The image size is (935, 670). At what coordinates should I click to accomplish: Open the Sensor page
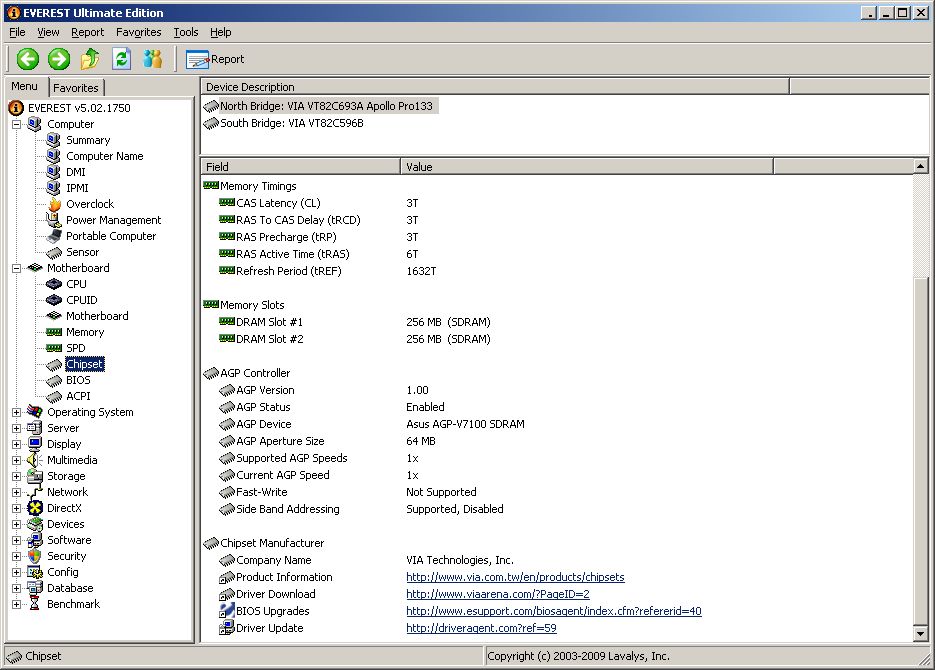82,252
